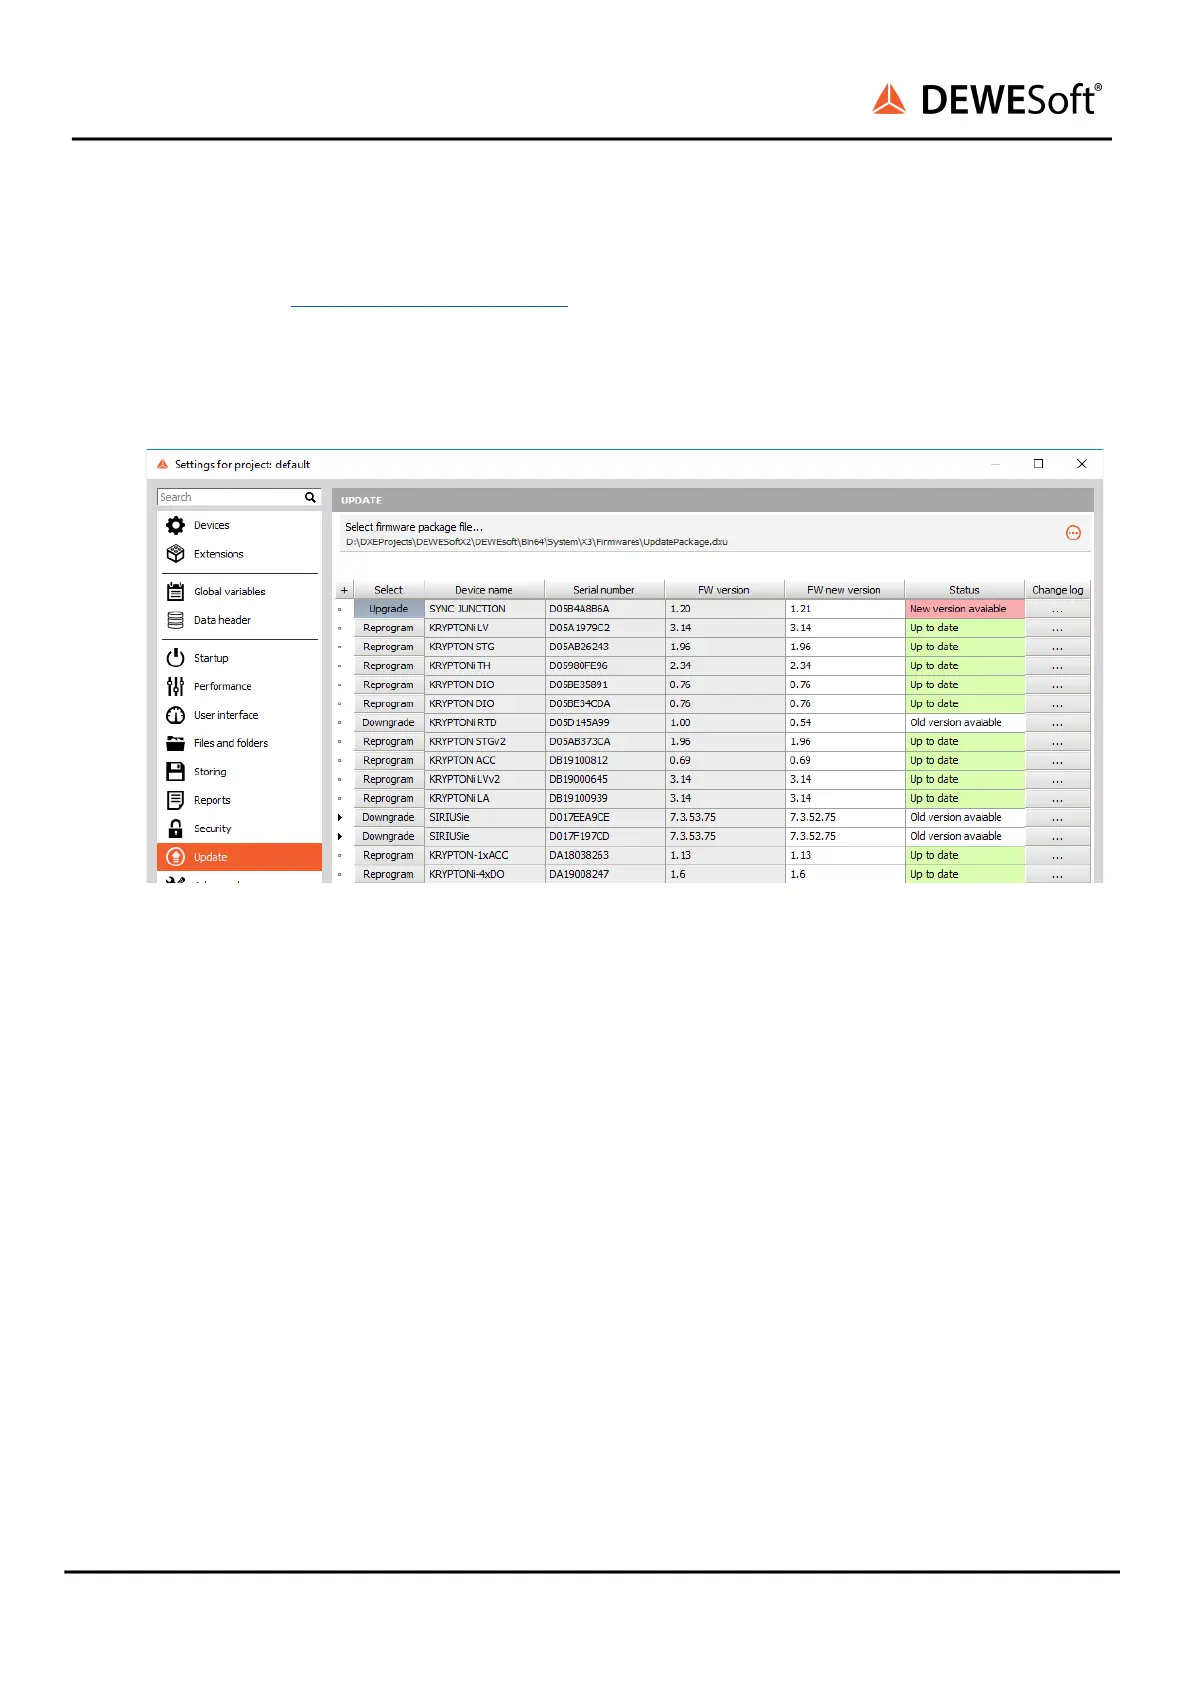Click New version avaiable status cell

point(965,609)
